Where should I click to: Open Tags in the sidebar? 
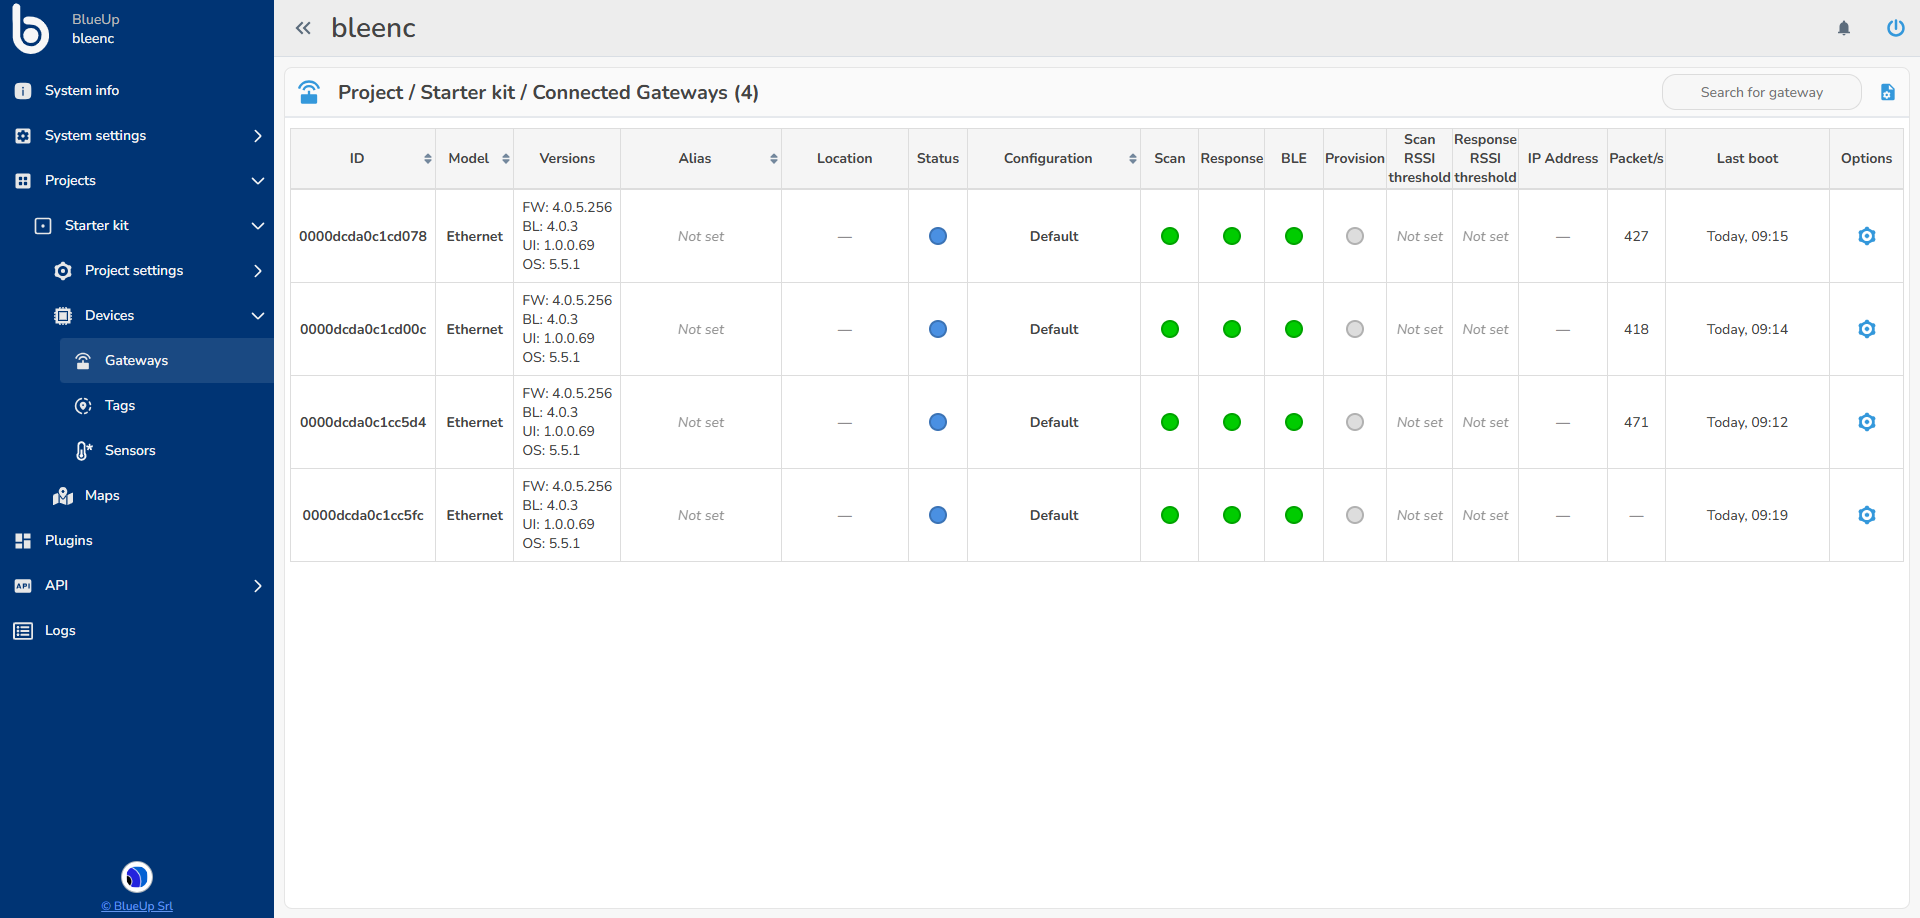coord(119,405)
